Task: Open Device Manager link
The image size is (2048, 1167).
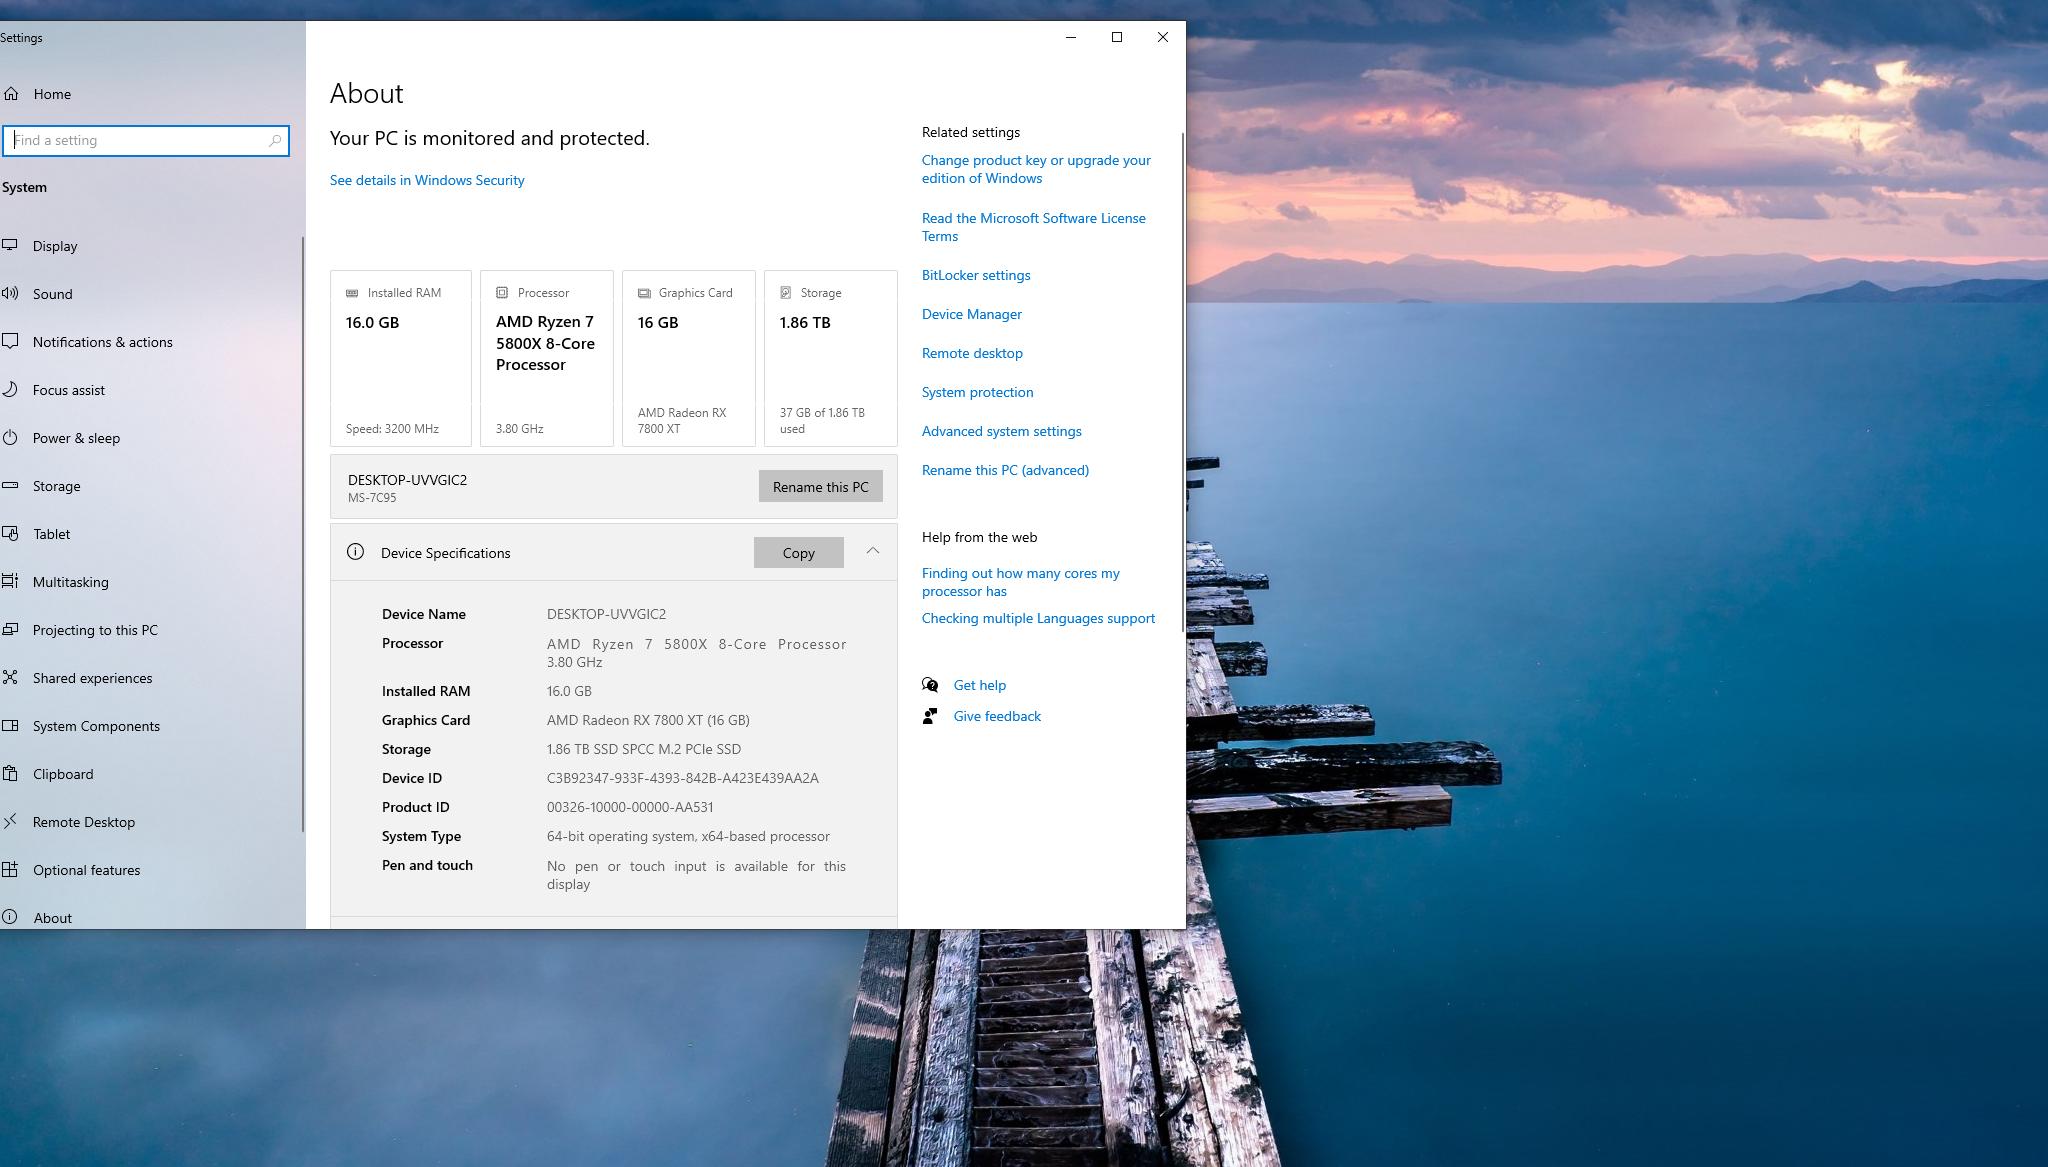Action: tap(972, 314)
